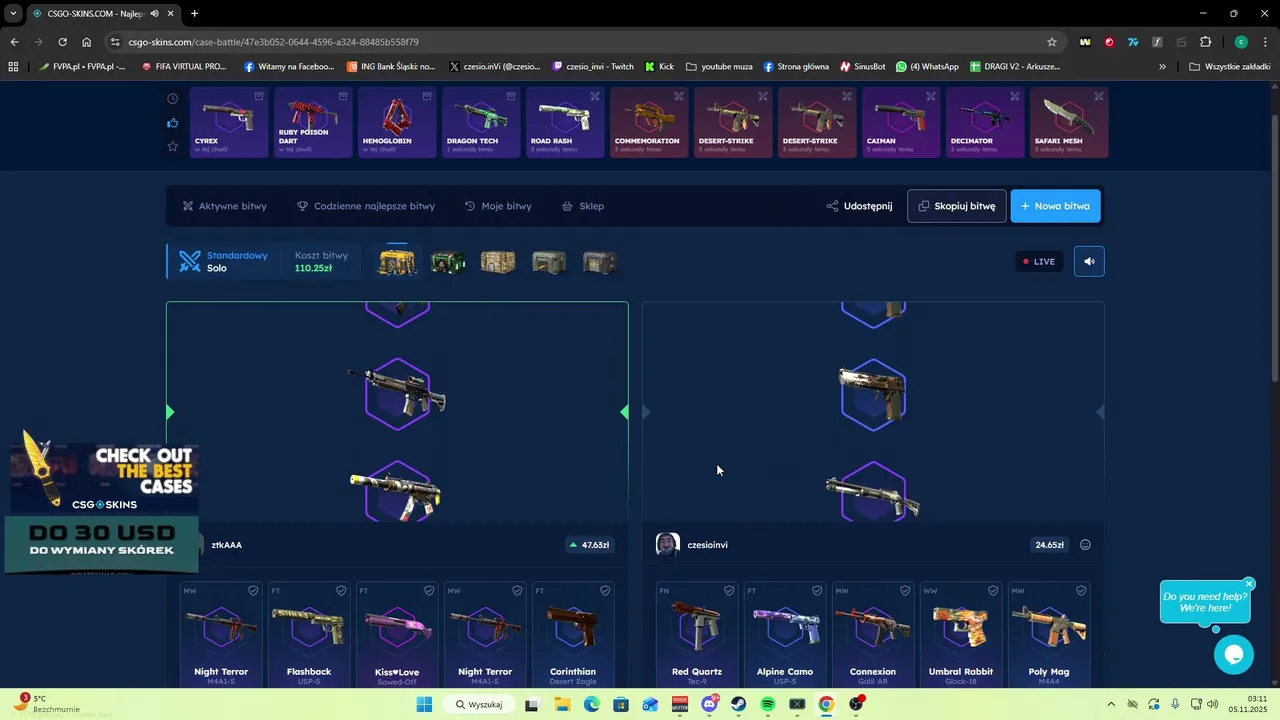This screenshot has height=720, width=1280.
Task: Open Spotify from the taskbar
Action: (x=768, y=704)
